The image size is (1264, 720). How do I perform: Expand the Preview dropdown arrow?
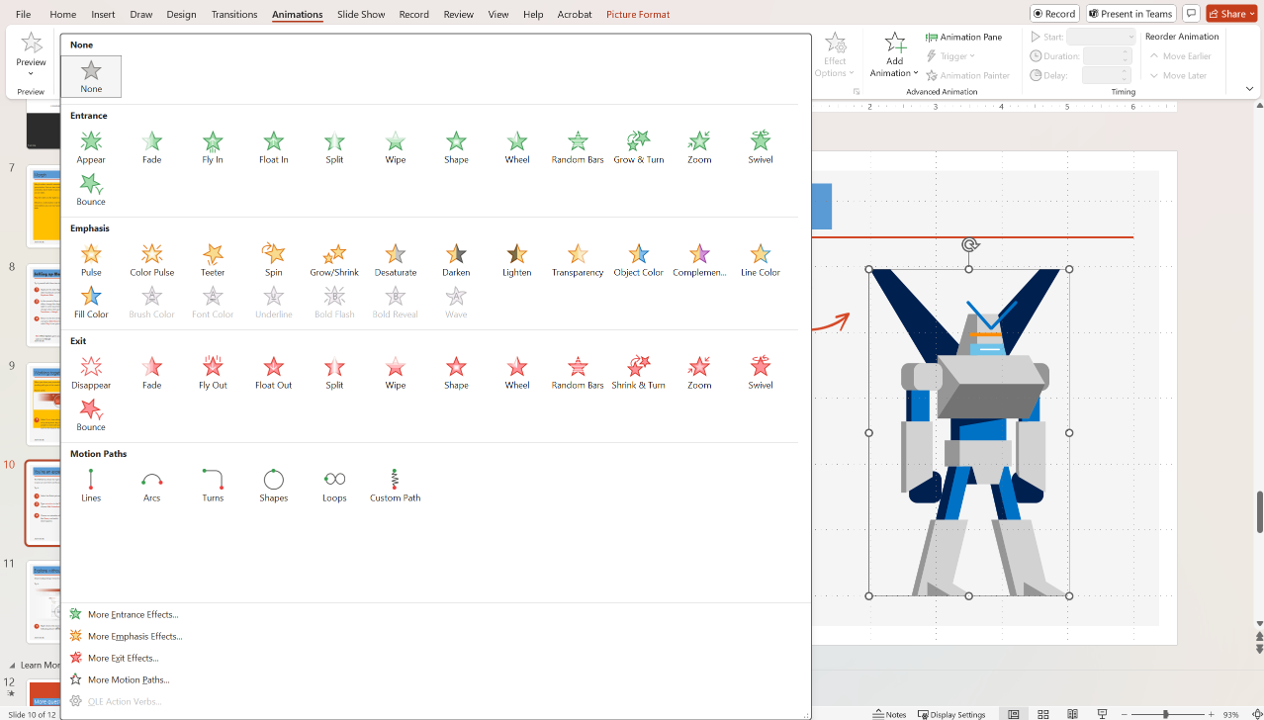tap(31, 73)
